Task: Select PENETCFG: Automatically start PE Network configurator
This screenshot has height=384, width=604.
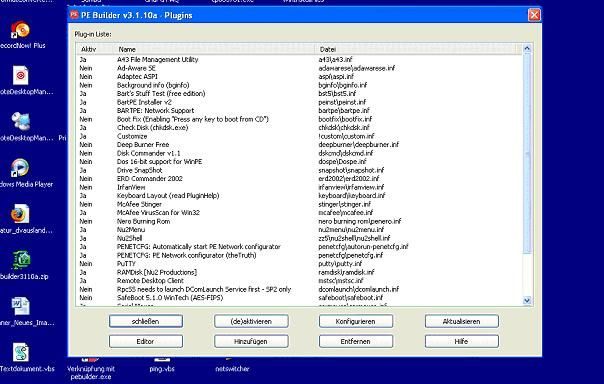Action: tap(299, 247)
